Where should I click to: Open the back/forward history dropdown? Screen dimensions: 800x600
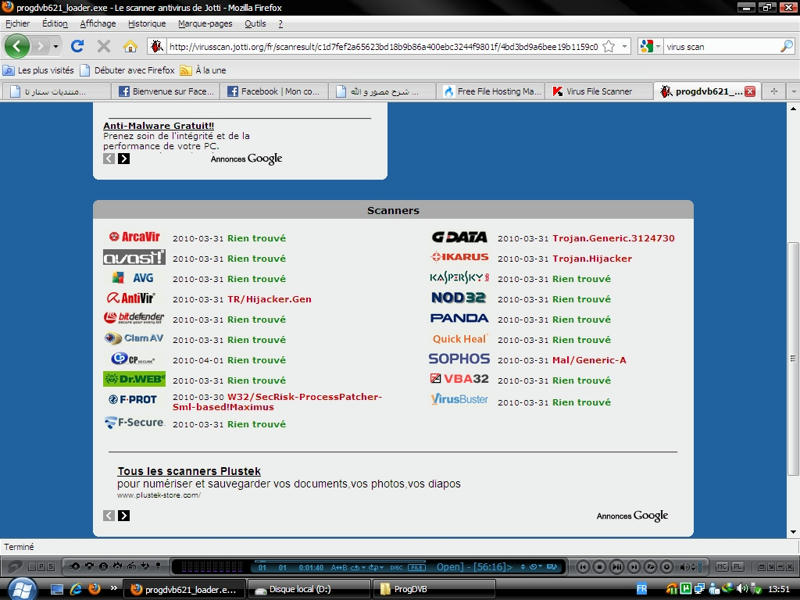click(x=56, y=46)
